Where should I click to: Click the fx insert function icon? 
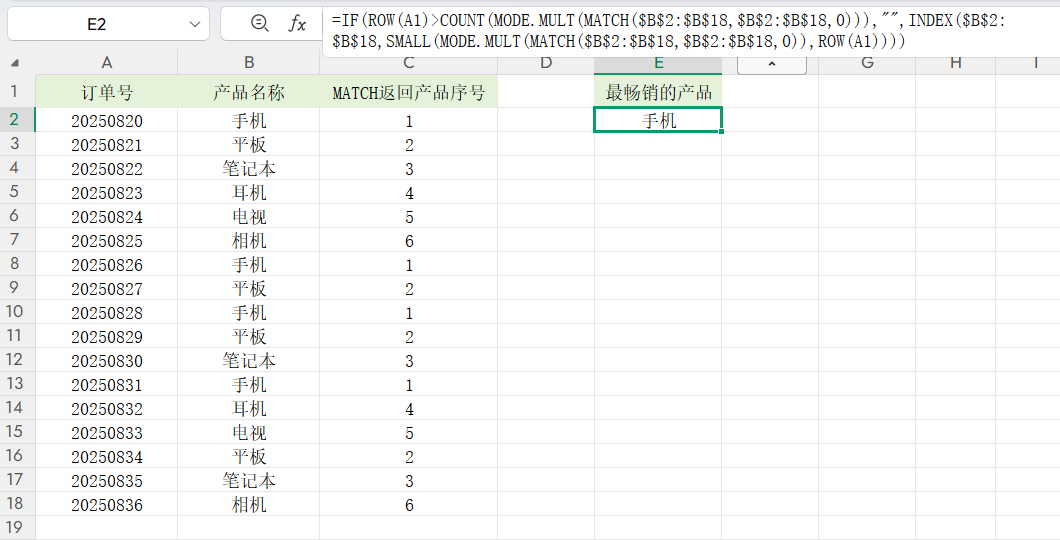pos(297,24)
